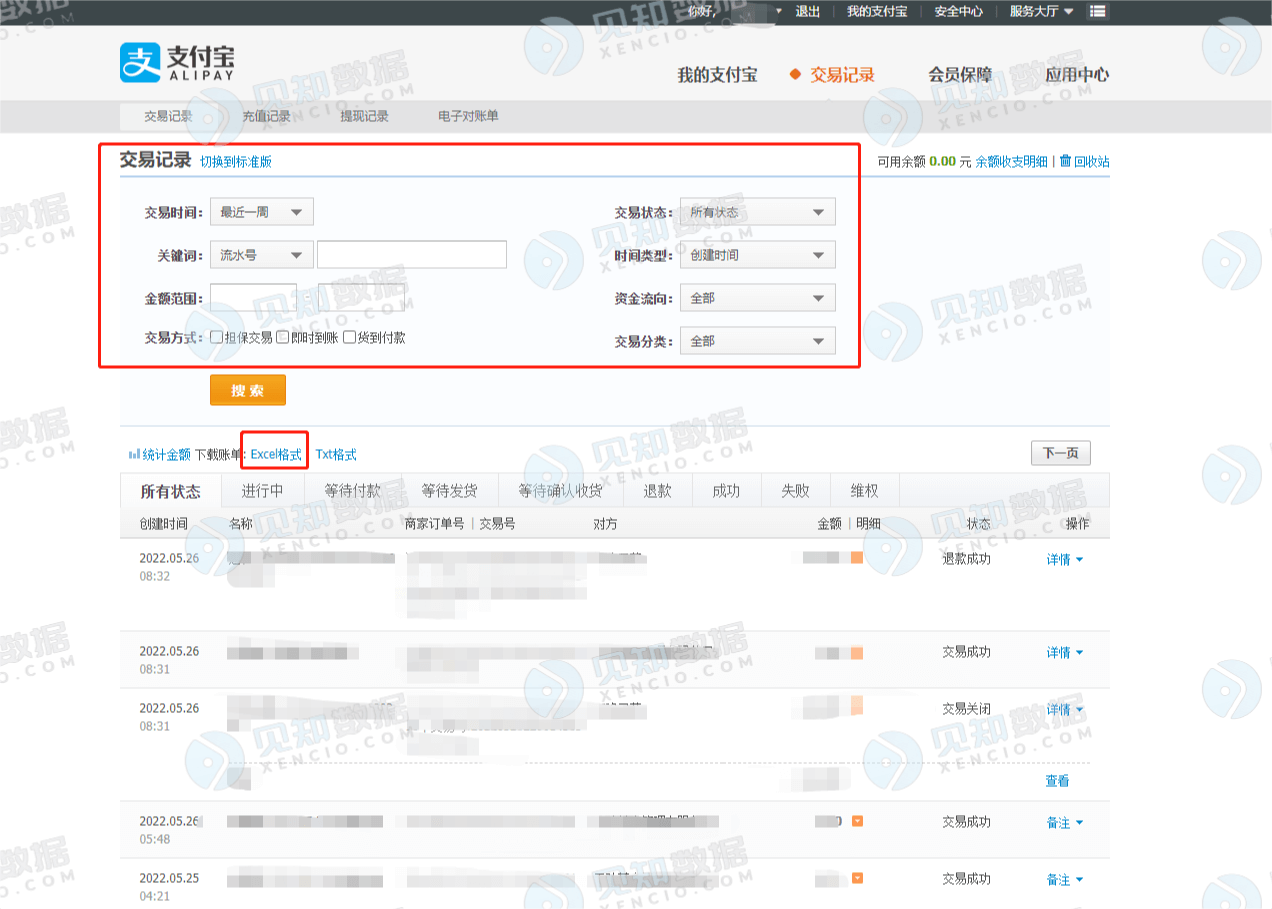The image size is (1272, 909).
Task: Toggle the 即时到账 checkbox
Action: pyautogui.click(x=283, y=338)
